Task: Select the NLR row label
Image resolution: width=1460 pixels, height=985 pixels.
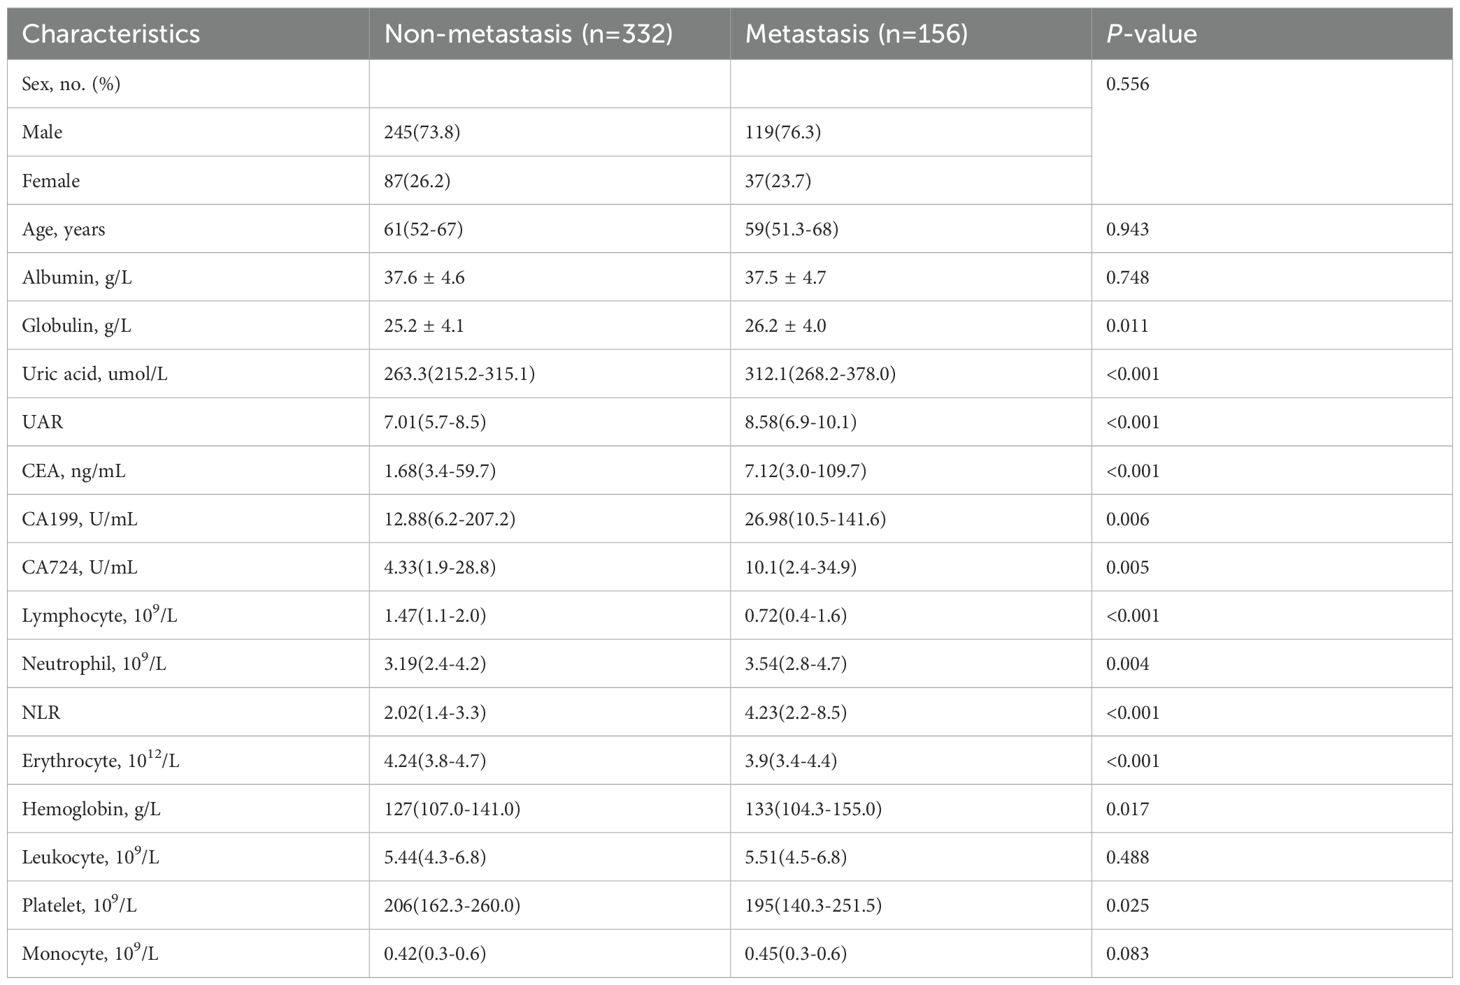Action: 41,713
